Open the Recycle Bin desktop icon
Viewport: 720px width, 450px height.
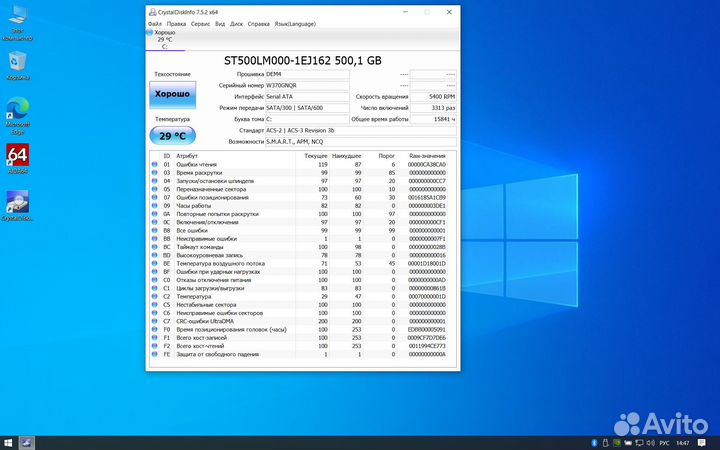point(17,66)
